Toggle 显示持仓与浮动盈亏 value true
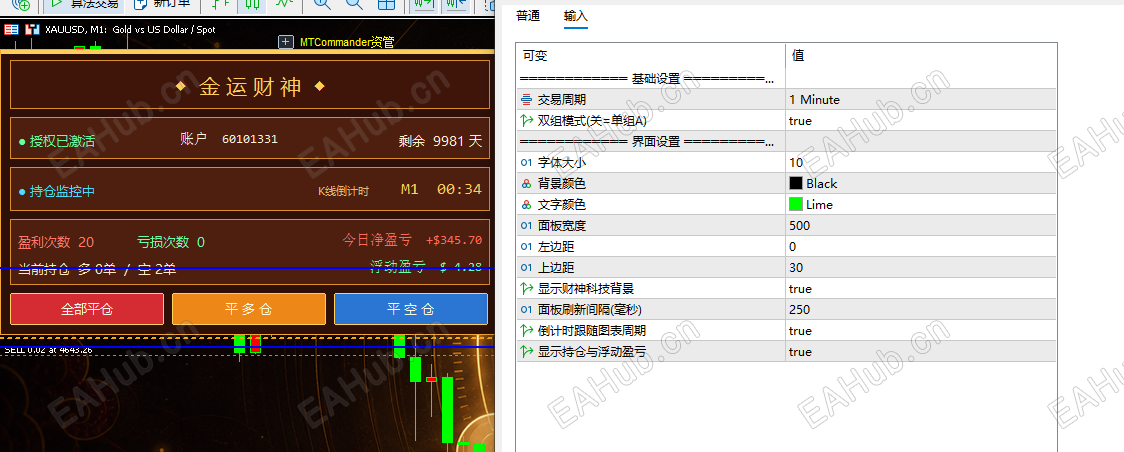 click(921, 352)
